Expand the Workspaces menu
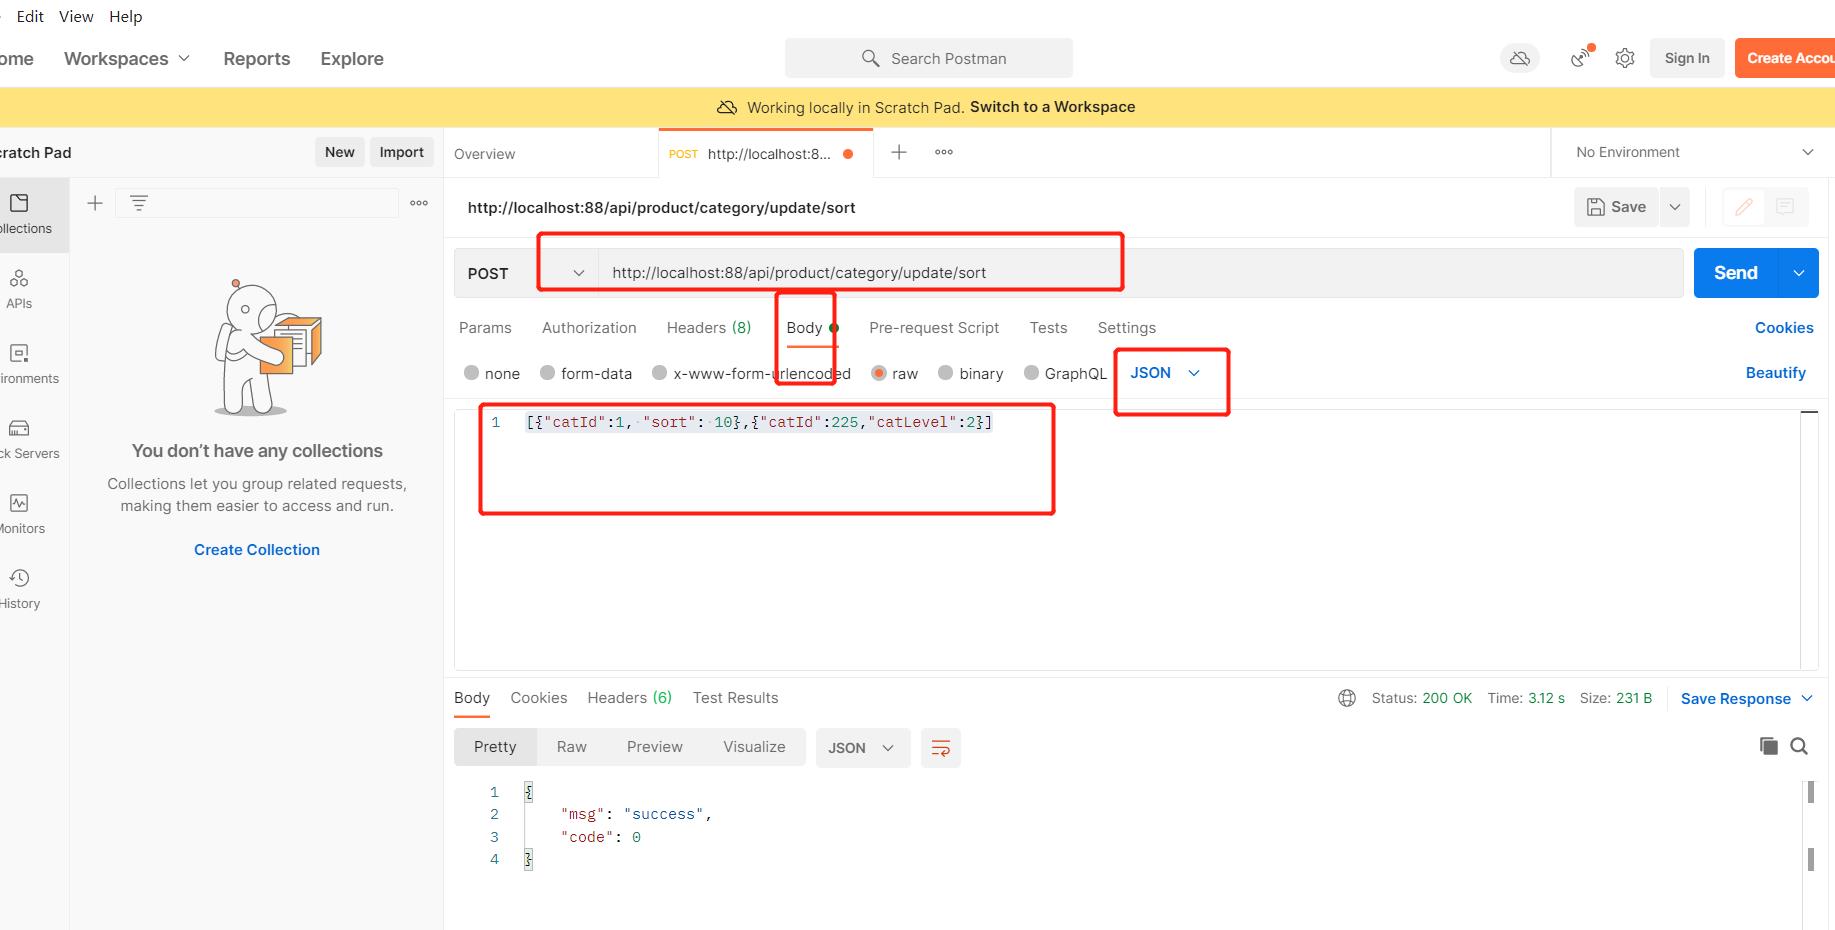The image size is (1835, 930). click(127, 58)
